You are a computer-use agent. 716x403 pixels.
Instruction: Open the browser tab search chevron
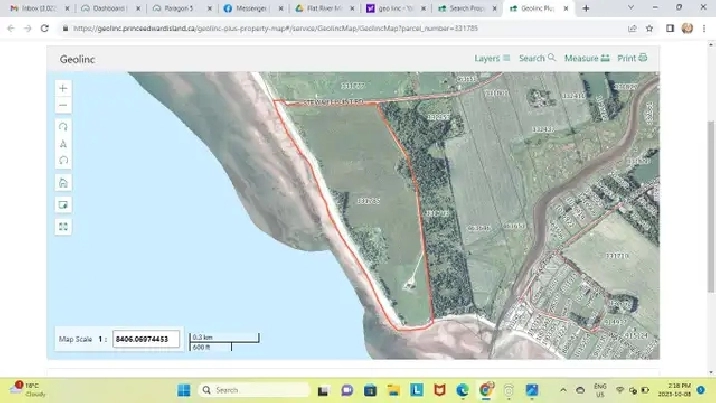pos(631,8)
